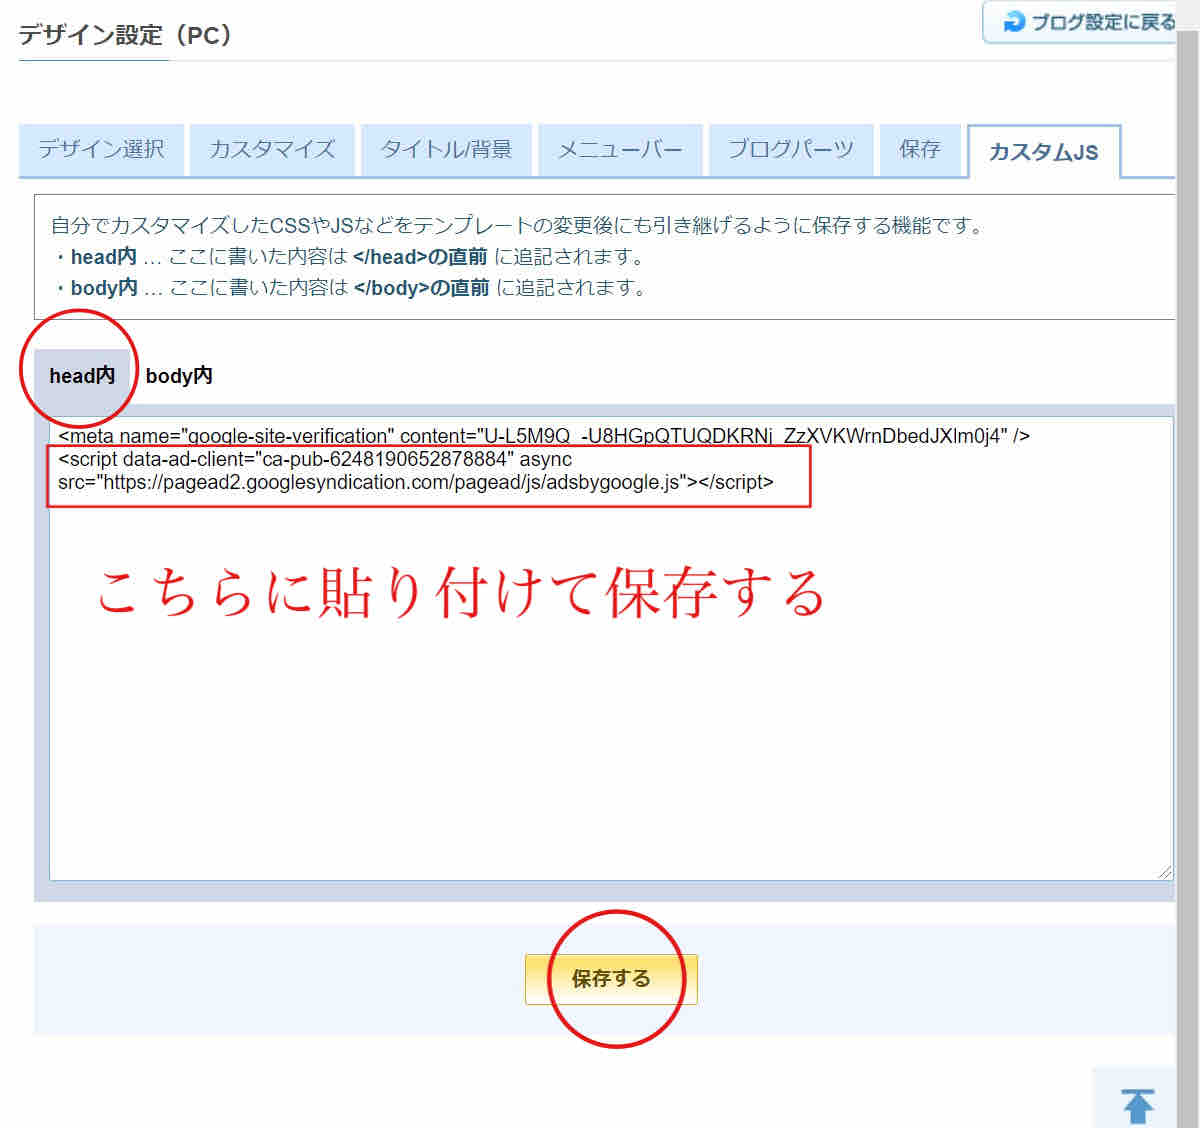
Task: Return via ブログ設定に戻る button
Action: (x=1080, y=22)
